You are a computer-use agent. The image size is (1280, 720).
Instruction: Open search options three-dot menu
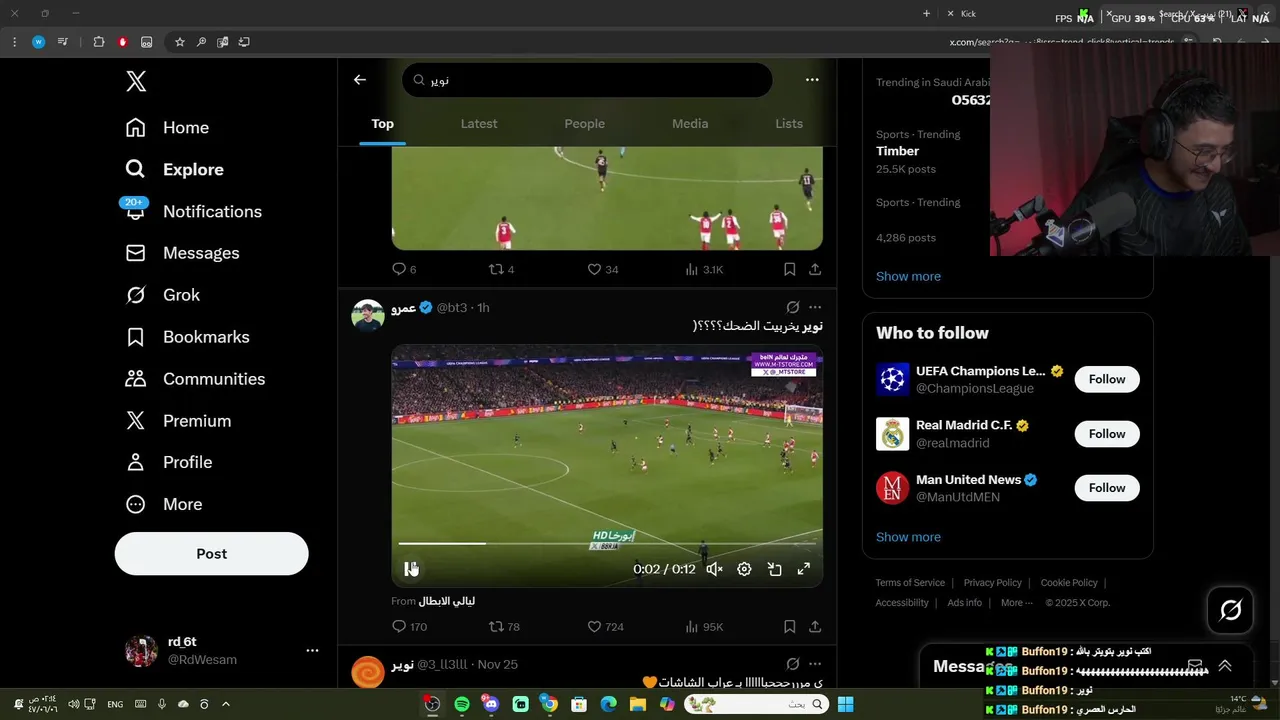(x=812, y=80)
